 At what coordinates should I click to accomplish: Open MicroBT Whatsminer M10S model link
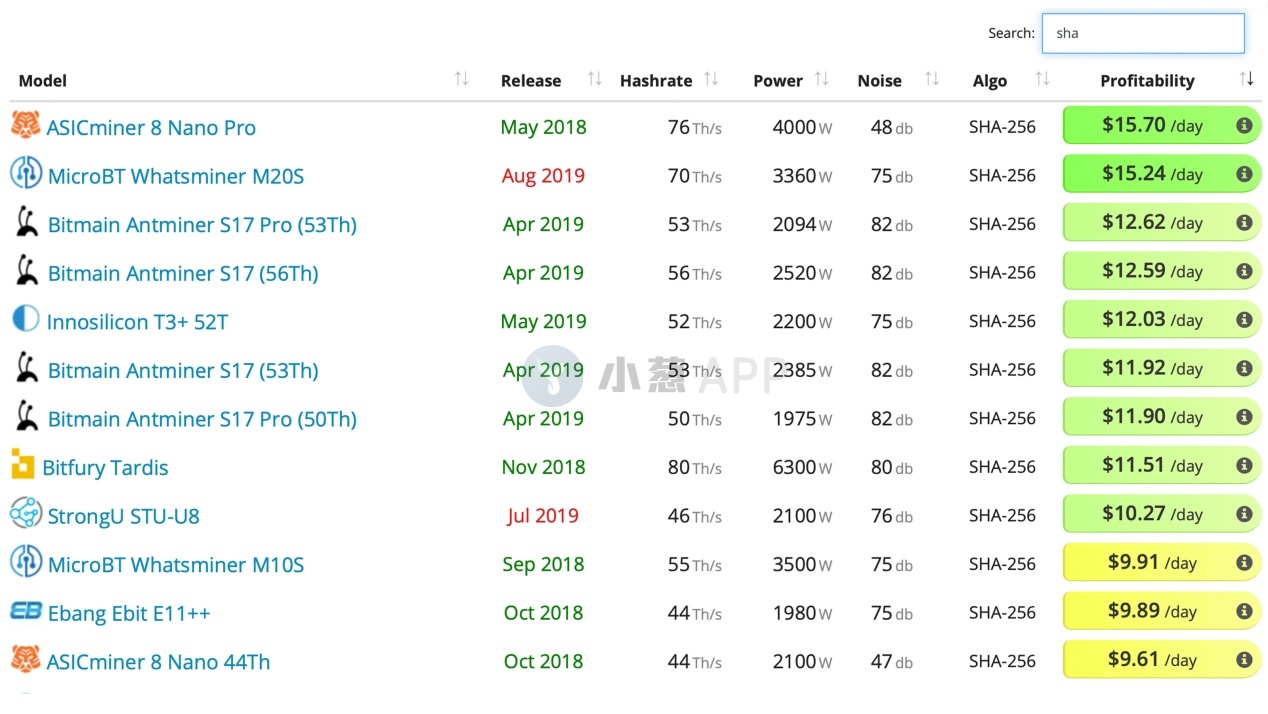(x=176, y=565)
